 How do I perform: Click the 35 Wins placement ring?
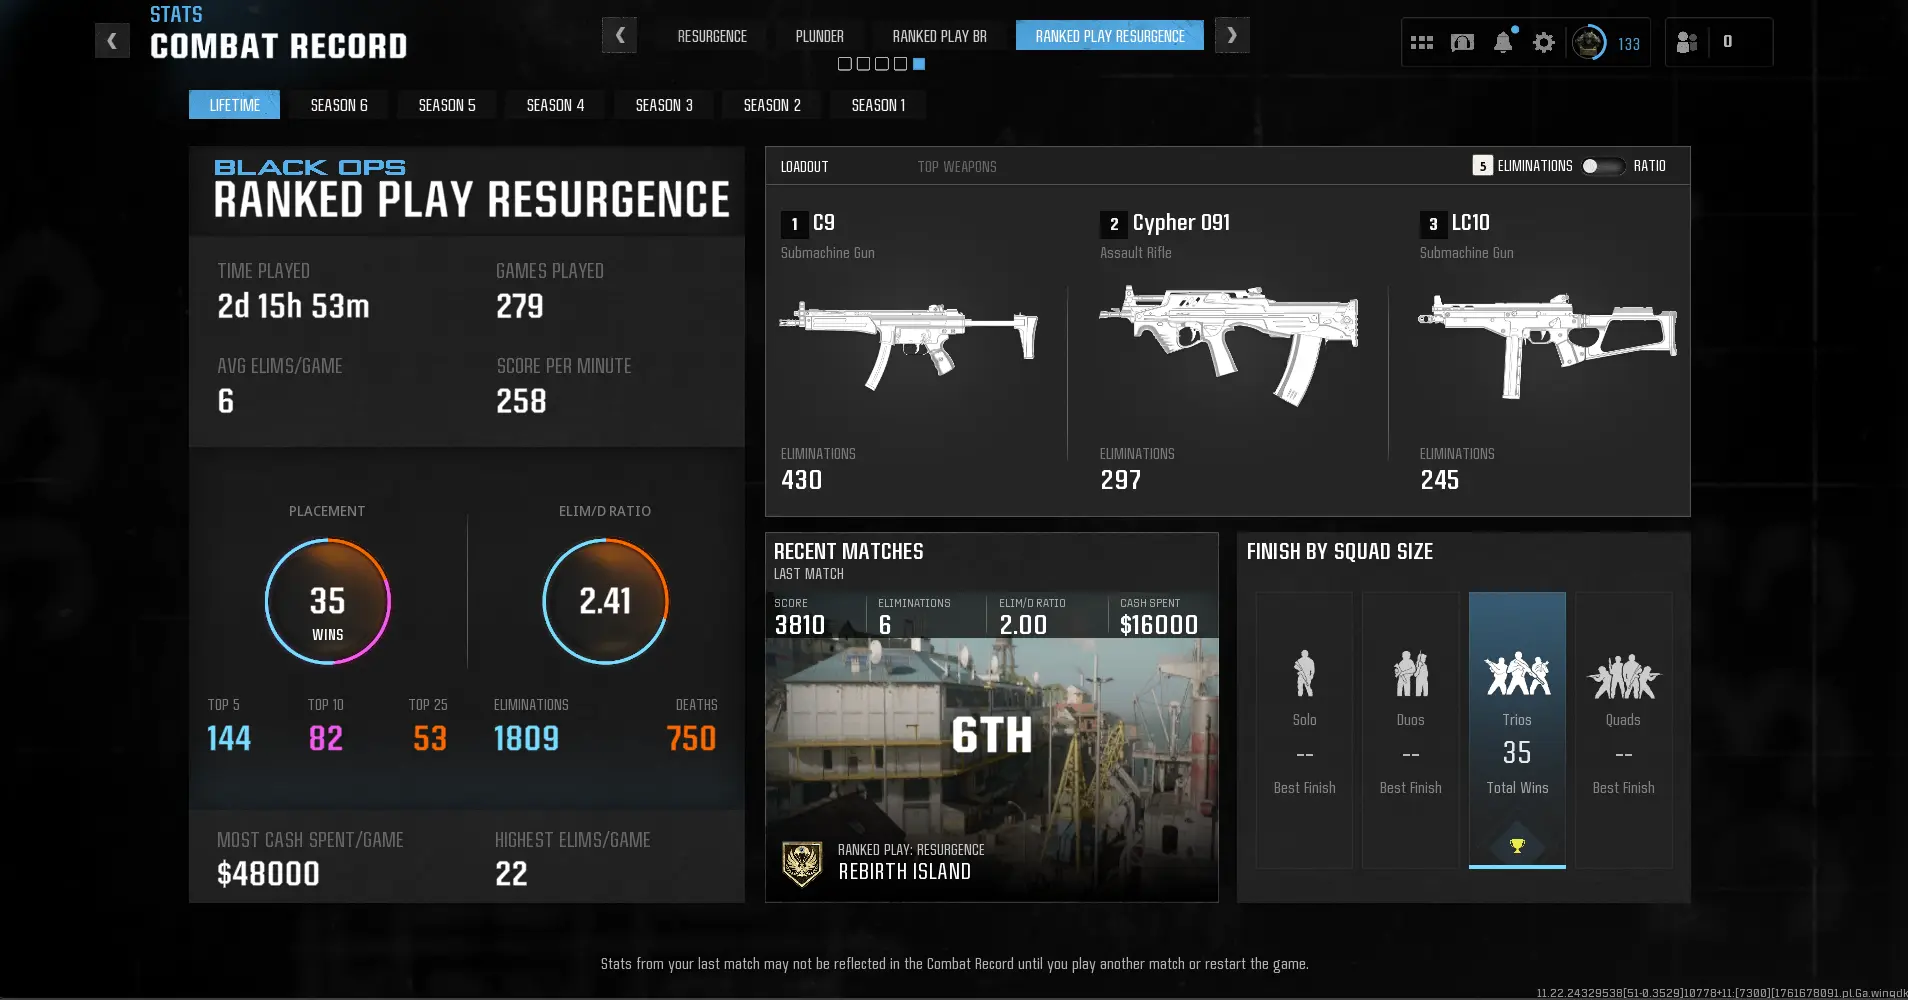click(328, 602)
